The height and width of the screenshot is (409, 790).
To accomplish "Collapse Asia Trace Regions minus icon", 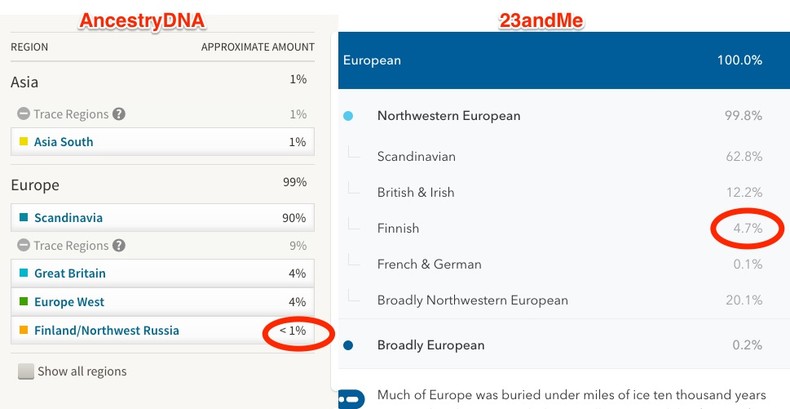I will (23, 114).
